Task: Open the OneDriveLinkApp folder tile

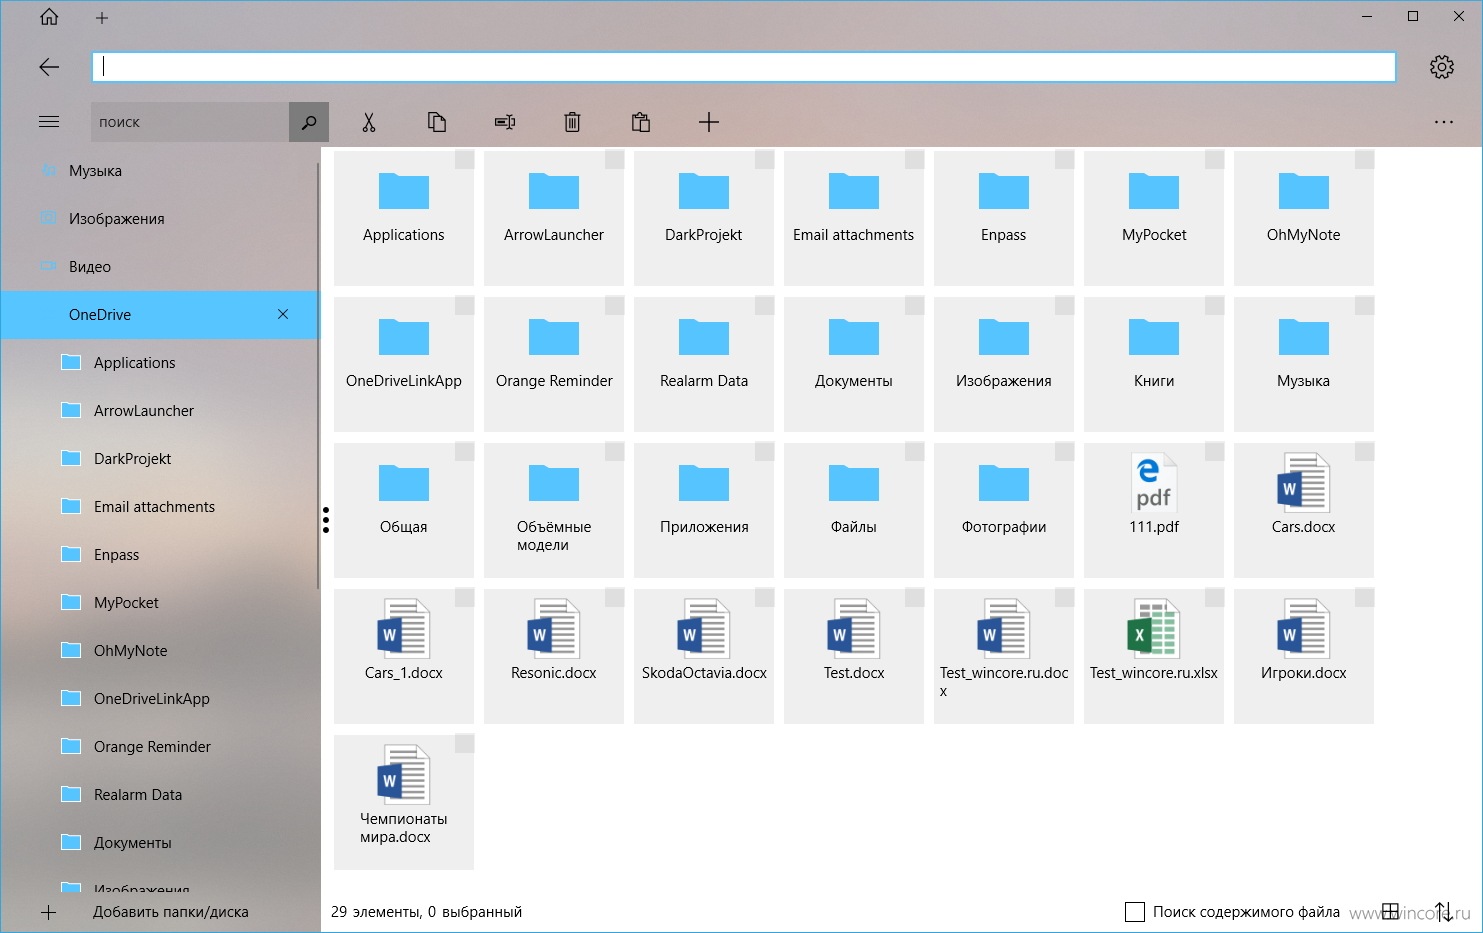Action: (x=404, y=363)
